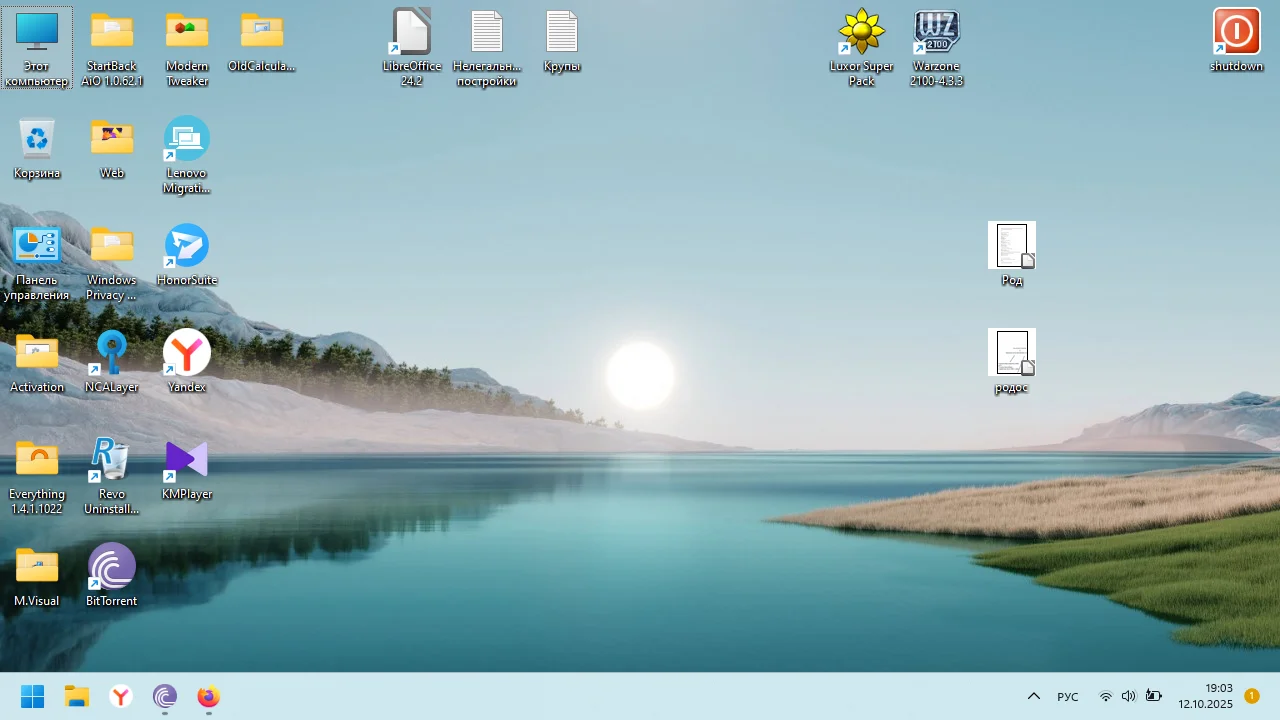Viewport: 1280px width, 720px height.
Task: Select the Everything 1.4.1.1022 folder
Action: [37, 476]
